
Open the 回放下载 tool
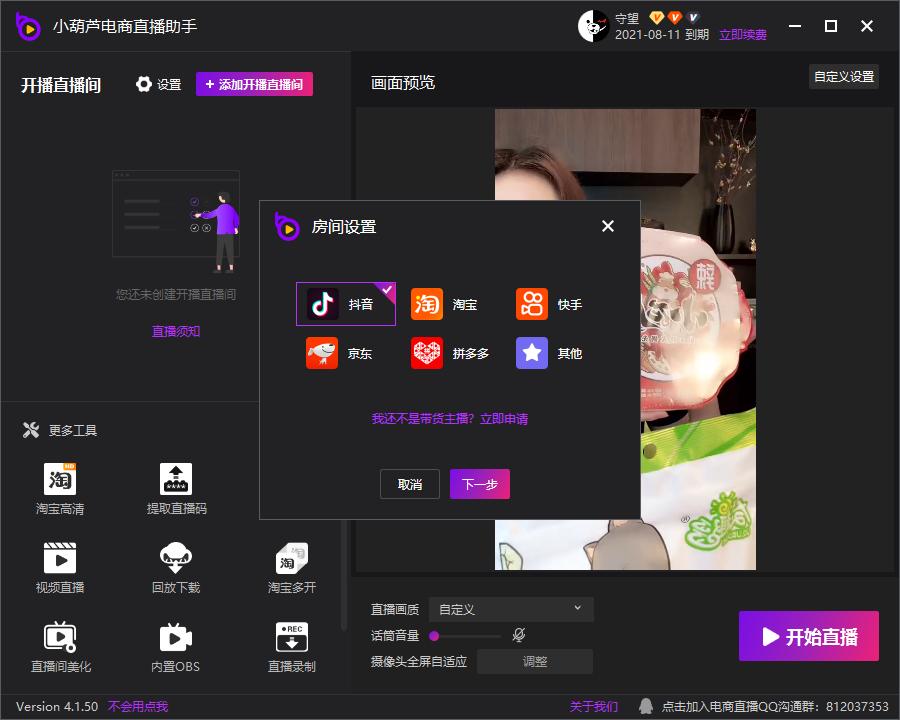coord(176,568)
